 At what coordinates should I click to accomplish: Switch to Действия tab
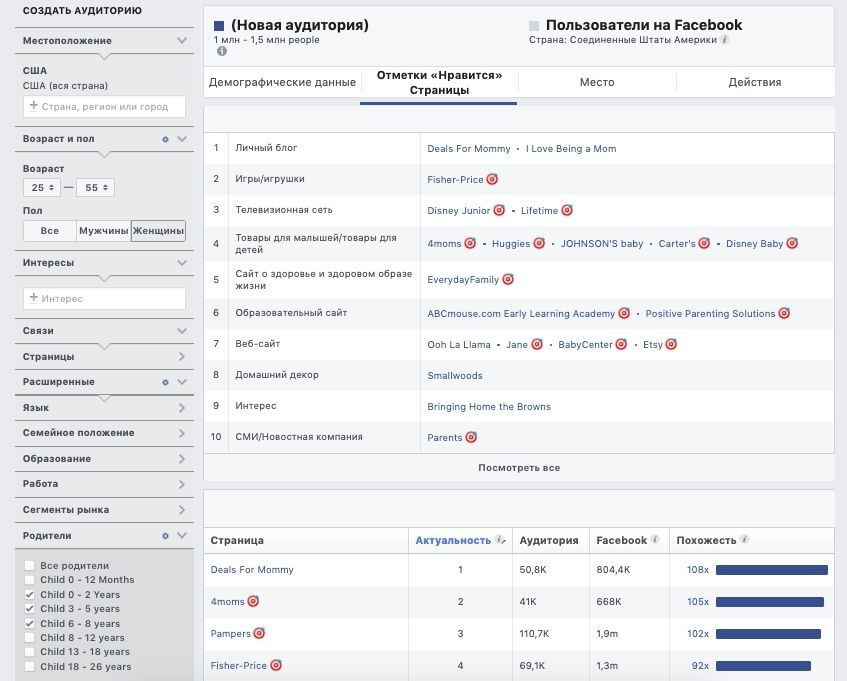point(755,82)
